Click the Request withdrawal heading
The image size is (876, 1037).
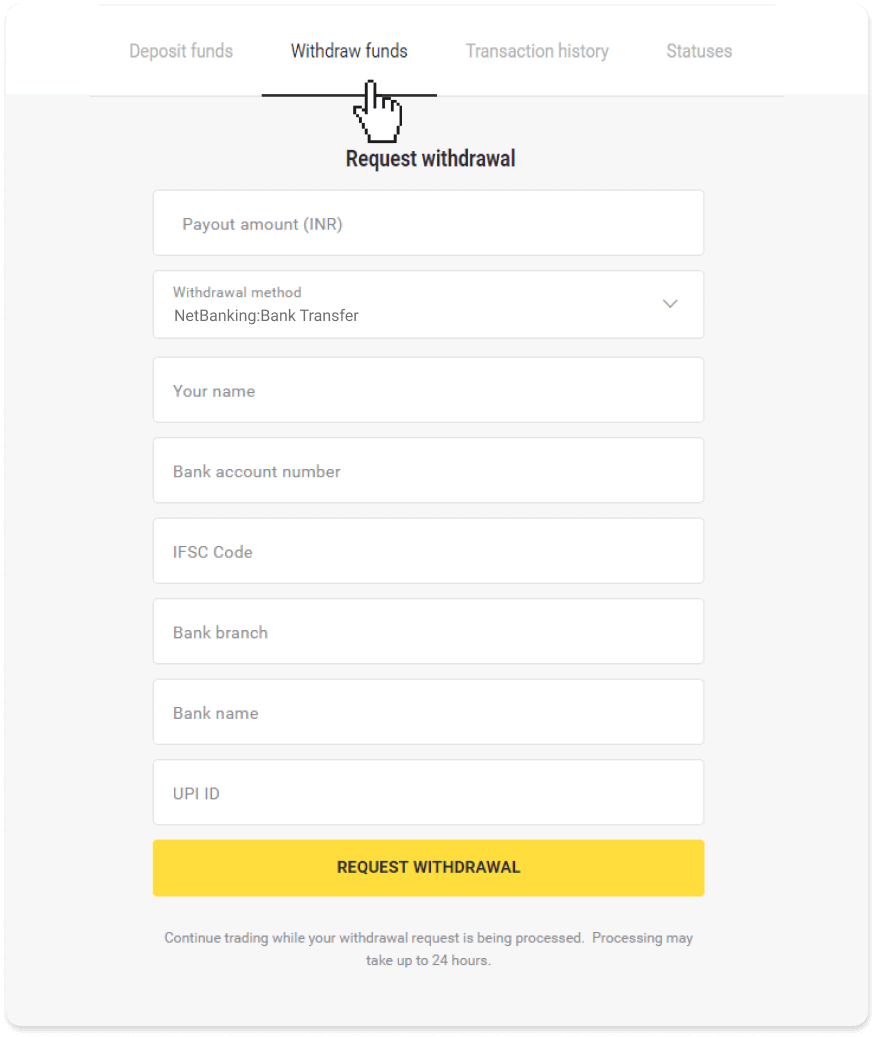pyautogui.click(x=428, y=158)
